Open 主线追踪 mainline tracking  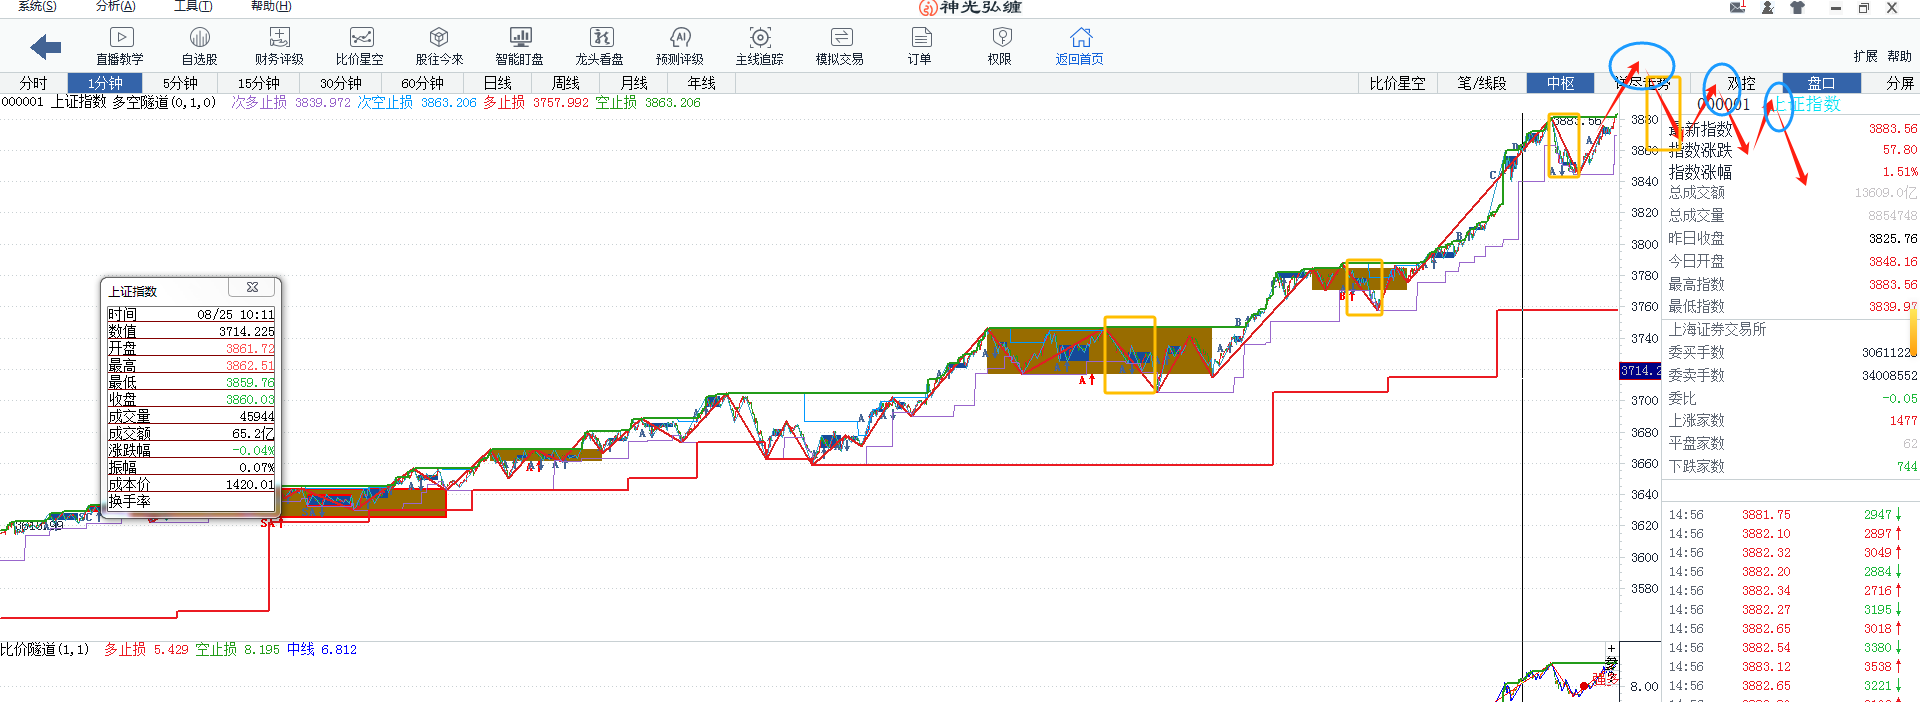click(x=760, y=46)
